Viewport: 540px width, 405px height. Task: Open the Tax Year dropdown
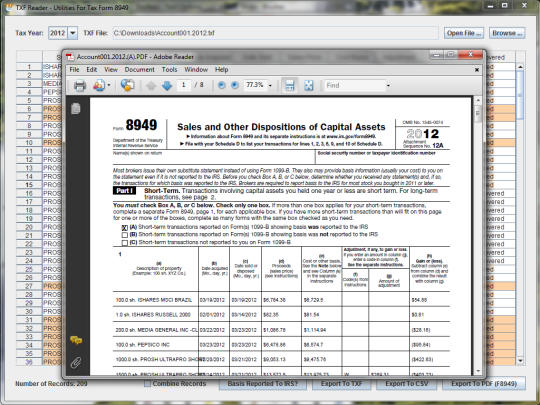click(73, 33)
